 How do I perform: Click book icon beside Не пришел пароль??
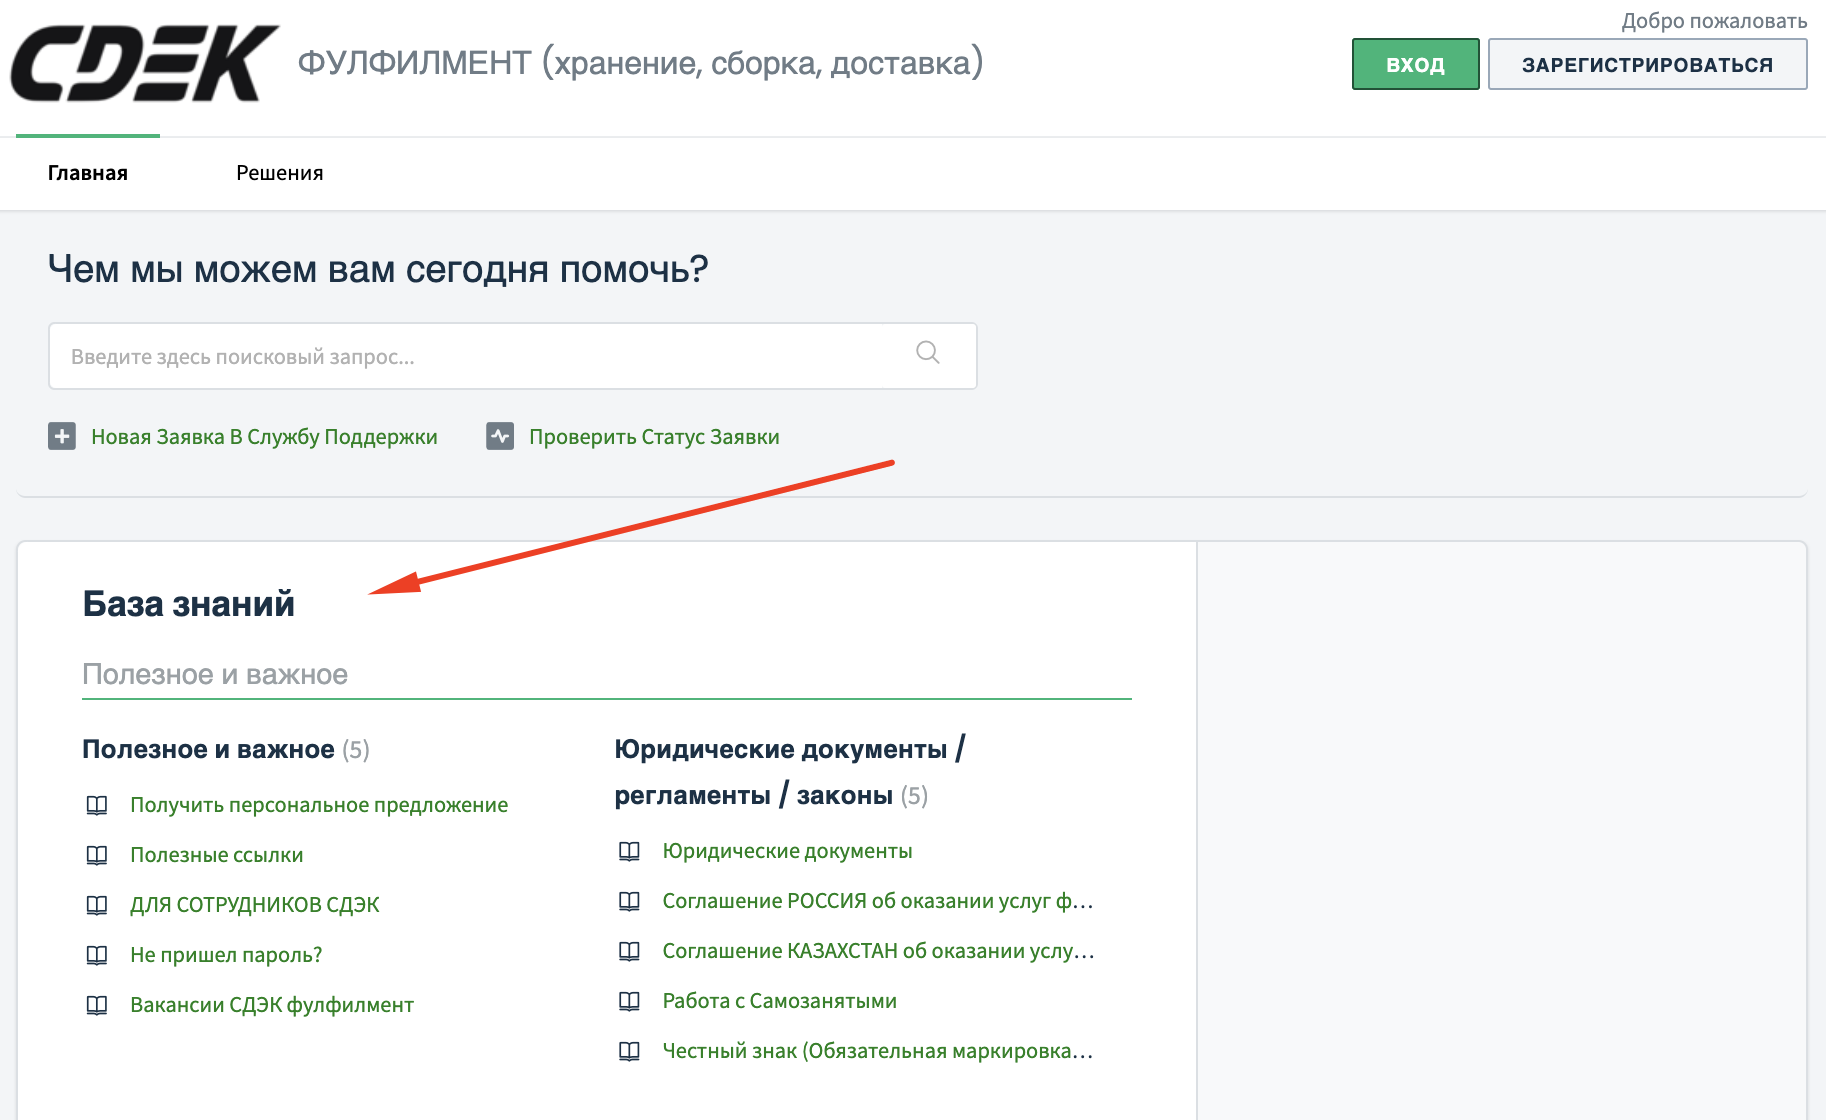tap(97, 955)
